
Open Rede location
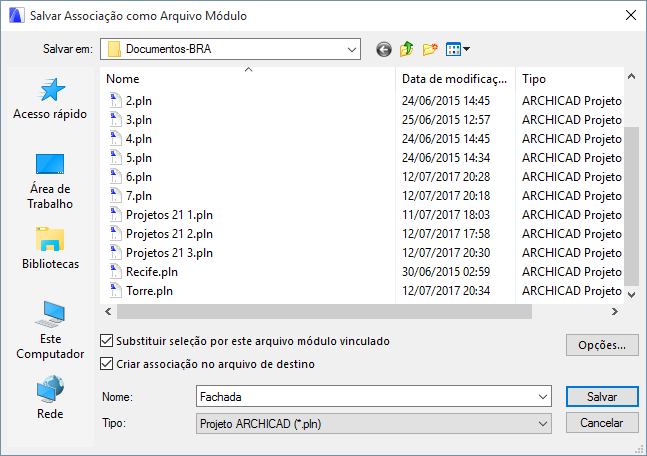coord(50,397)
